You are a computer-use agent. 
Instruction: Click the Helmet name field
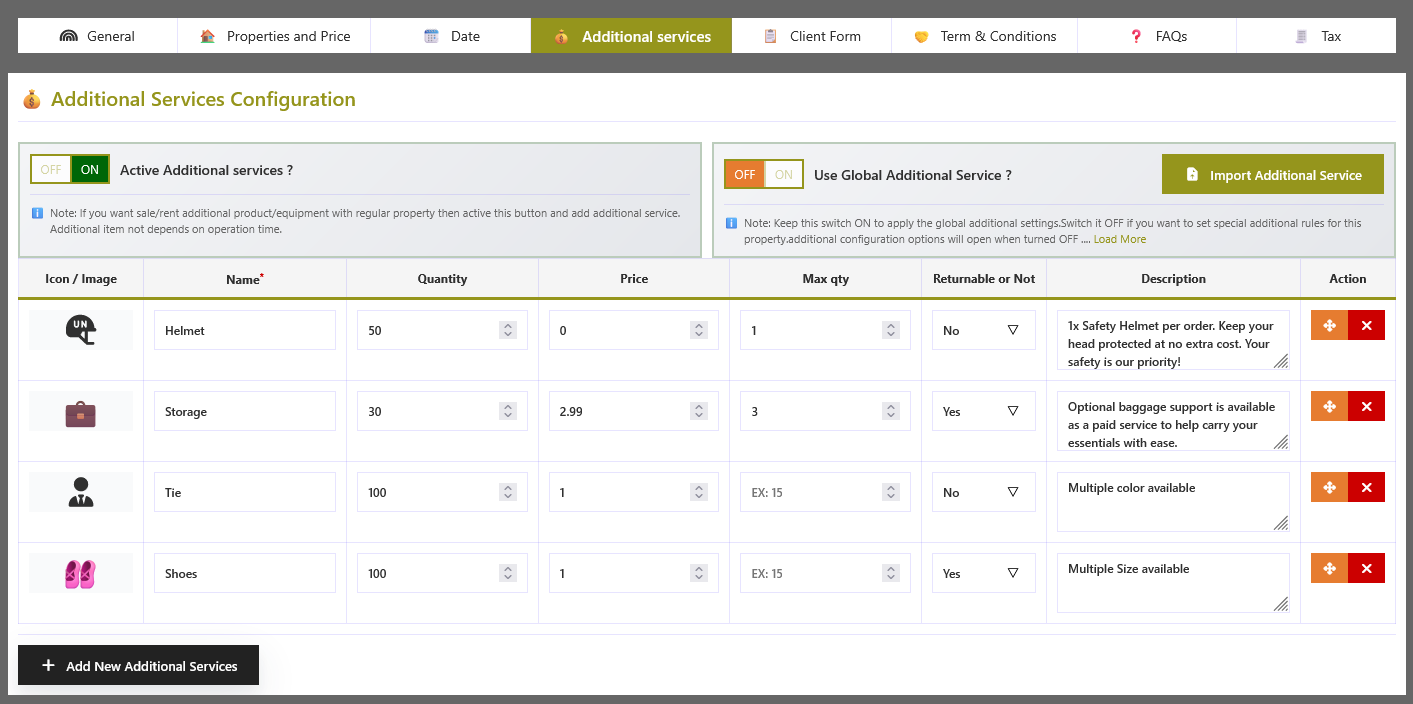coord(245,330)
